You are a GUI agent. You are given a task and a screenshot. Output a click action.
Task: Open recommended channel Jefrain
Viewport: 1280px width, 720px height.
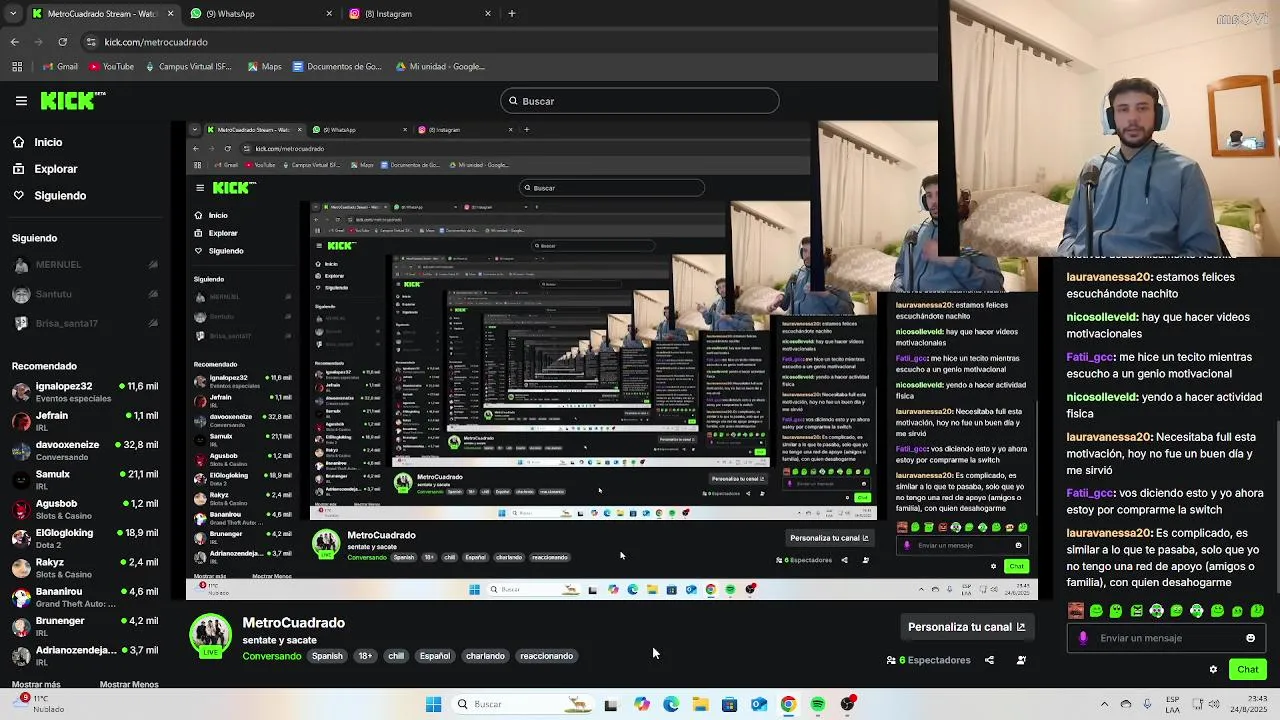[x=86, y=421]
